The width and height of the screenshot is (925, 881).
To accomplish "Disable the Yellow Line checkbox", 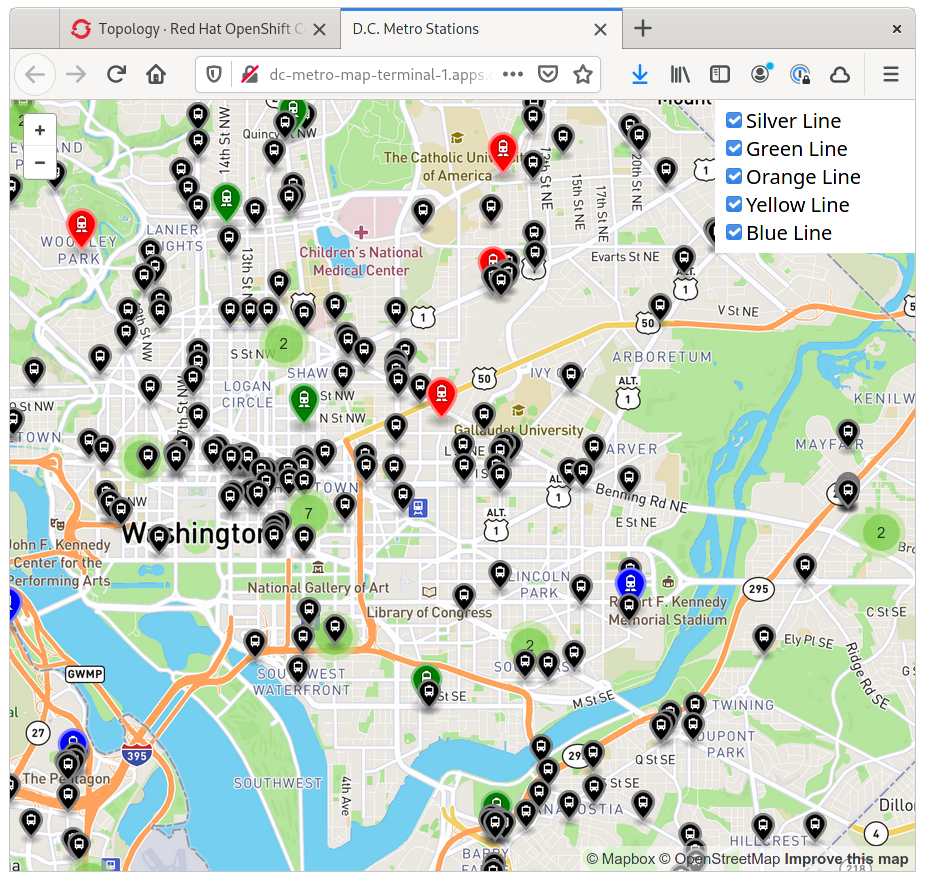I will coord(734,204).
